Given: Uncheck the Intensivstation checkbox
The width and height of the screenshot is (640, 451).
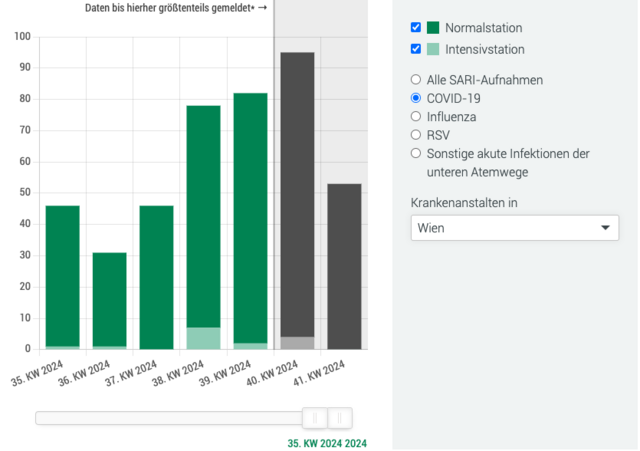Looking at the screenshot, I should pos(416,49).
